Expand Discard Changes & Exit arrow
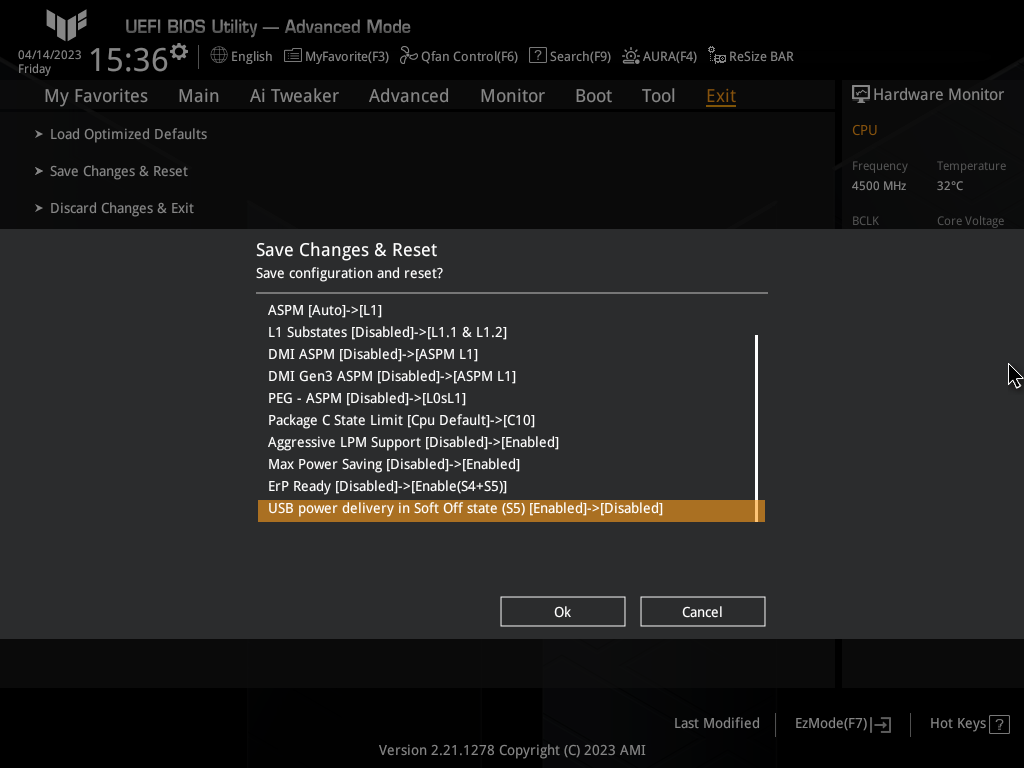 click(39, 208)
